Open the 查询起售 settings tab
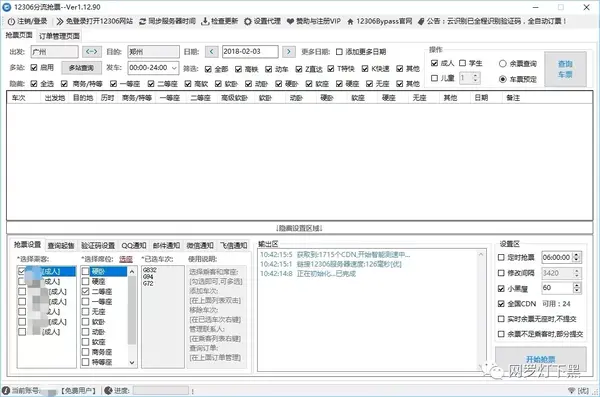This screenshot has height=397, width=600. pos(61,245)
